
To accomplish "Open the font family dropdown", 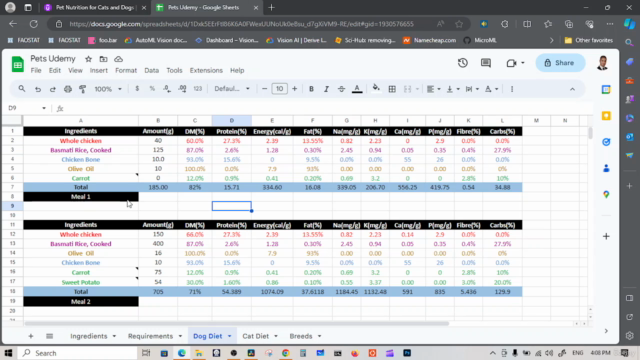I will pos(232,89).
